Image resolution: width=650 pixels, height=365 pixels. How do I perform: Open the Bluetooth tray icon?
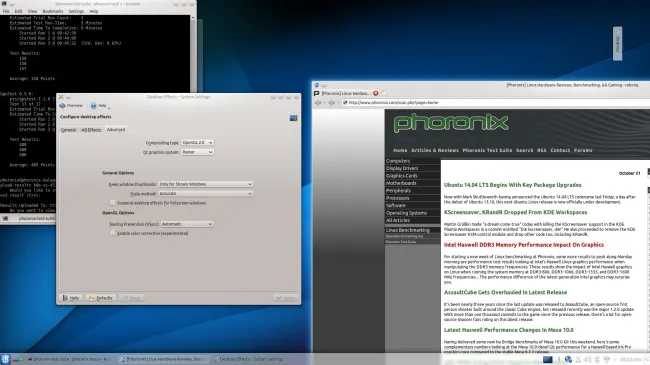(x=597, y=359)
